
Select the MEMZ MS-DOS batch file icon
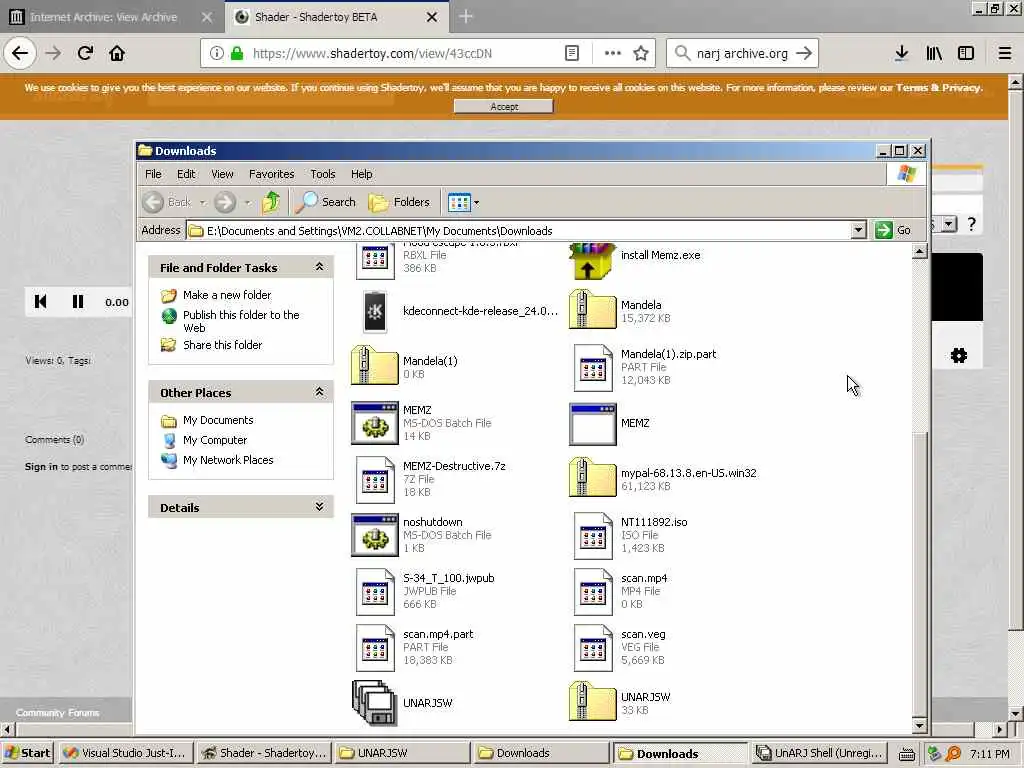(374, 423)
